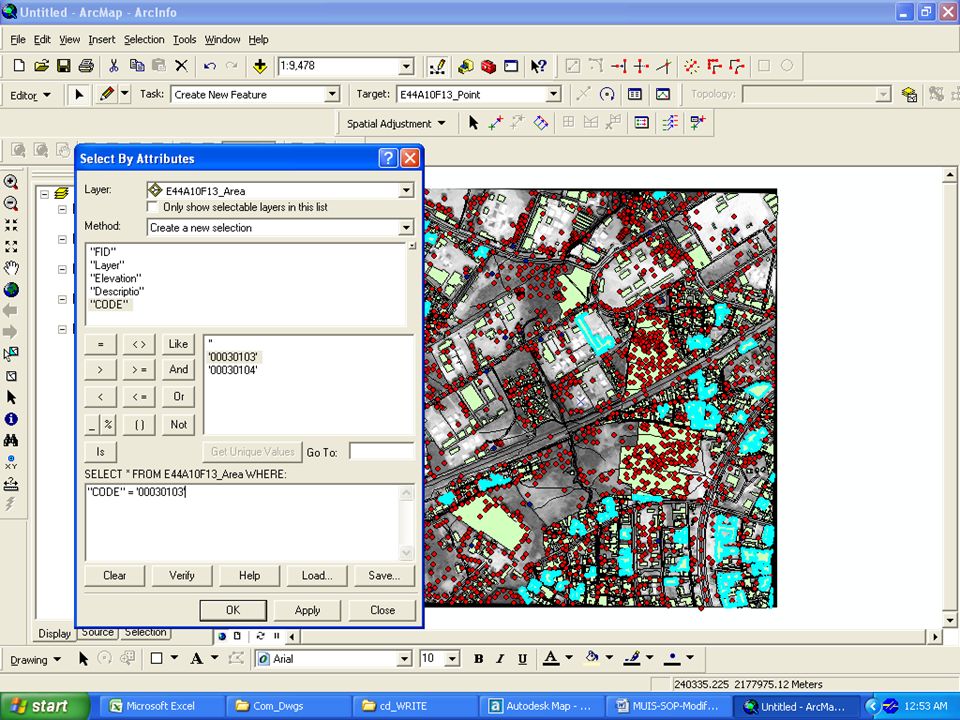960x720 pixels.
Task: Click the Zoom In magnifier tool
Action: 11,182
